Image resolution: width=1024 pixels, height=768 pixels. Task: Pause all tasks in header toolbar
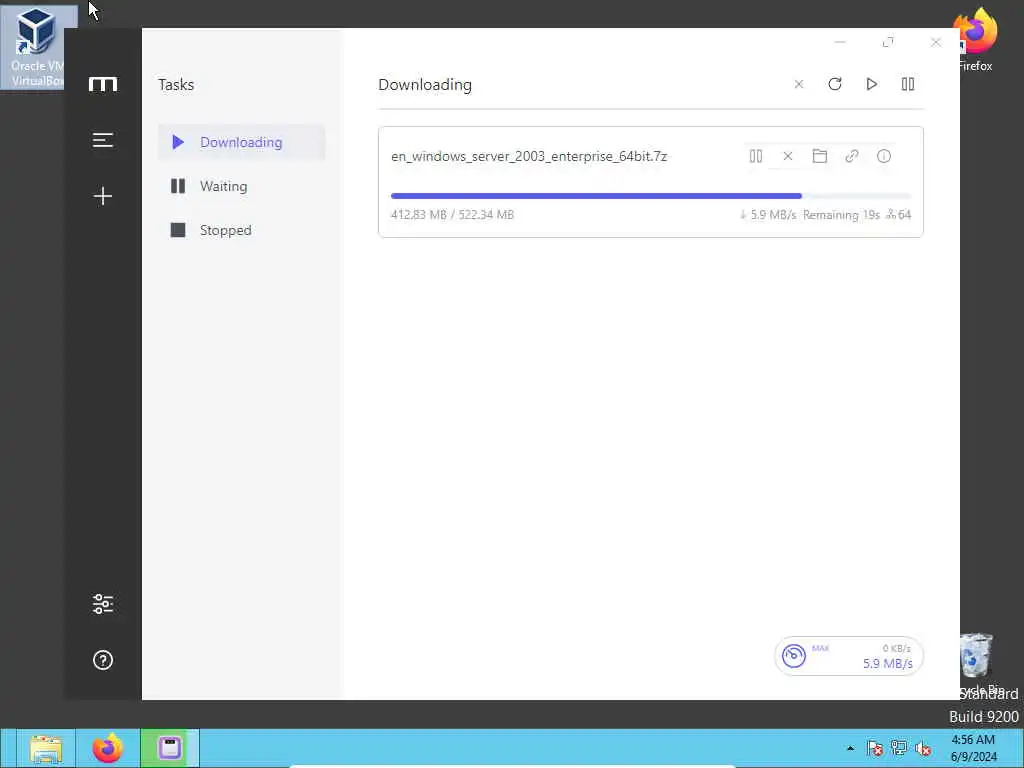coord(908,84)
